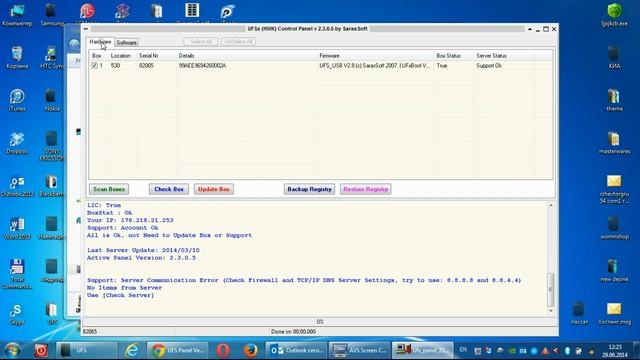640x360 pixels.
Task: Open the Nokia desktop folder icon
Action: point(51,100)
